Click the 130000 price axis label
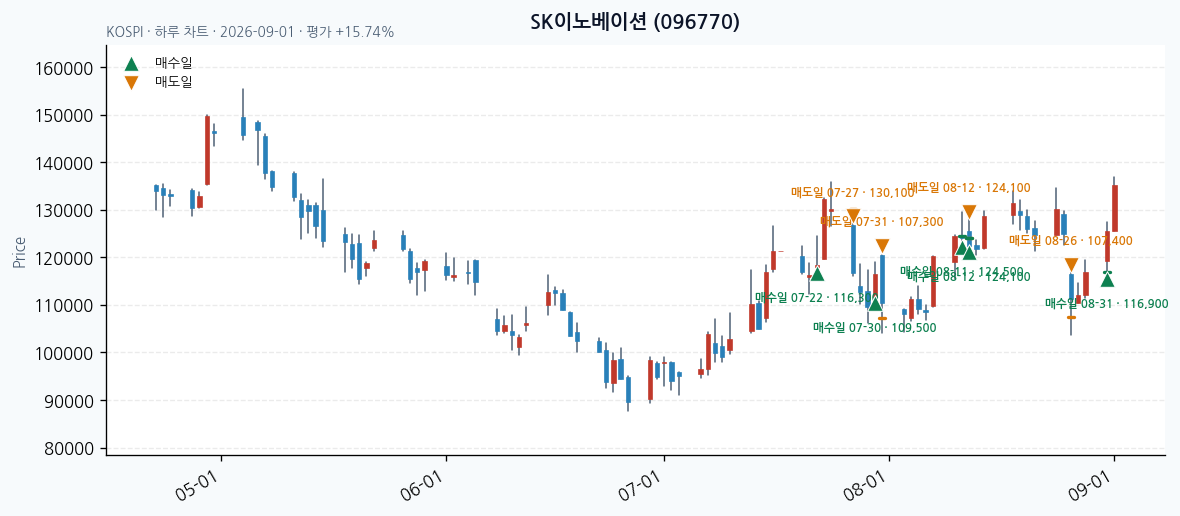 [65, 211]
